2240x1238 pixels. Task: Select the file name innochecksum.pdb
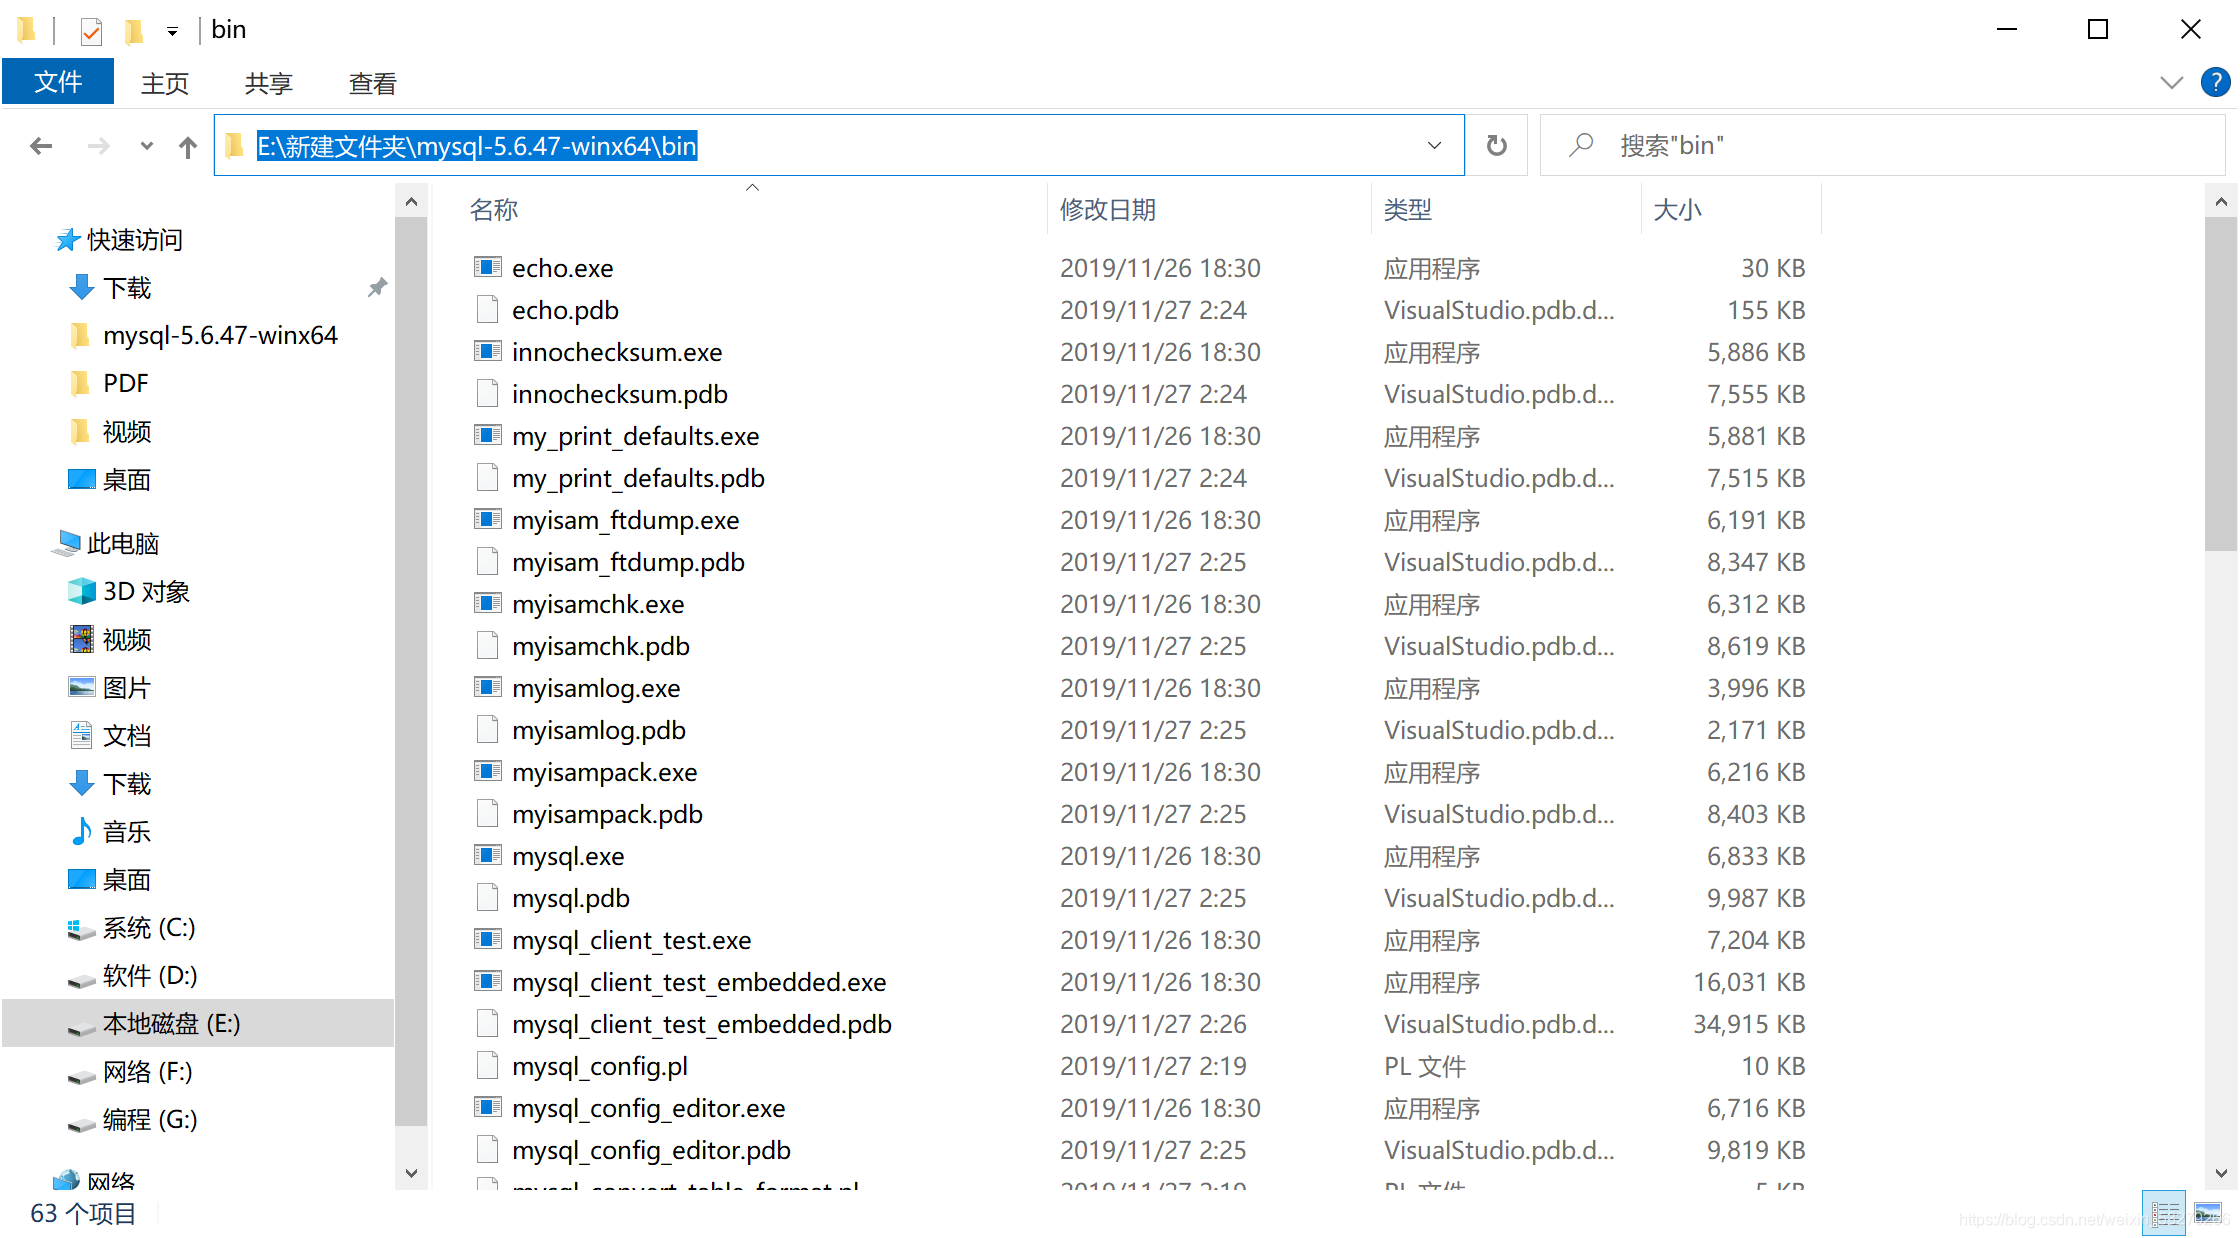(x=620, y=394)
